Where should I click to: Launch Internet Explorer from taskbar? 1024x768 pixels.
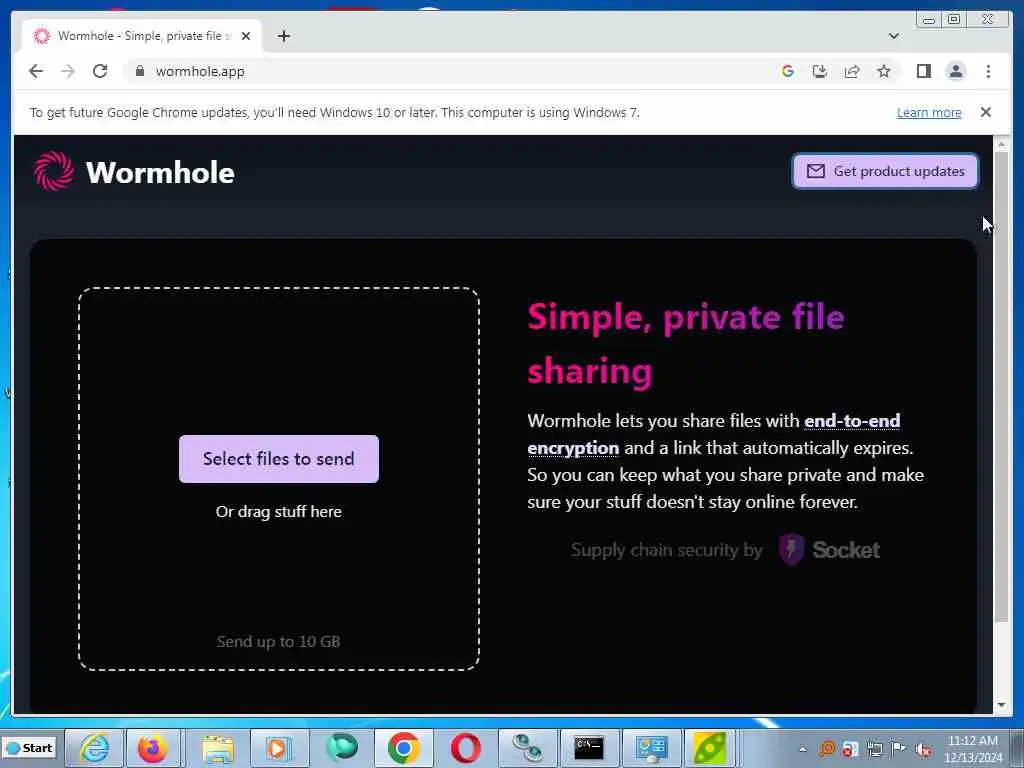[95, 748]
